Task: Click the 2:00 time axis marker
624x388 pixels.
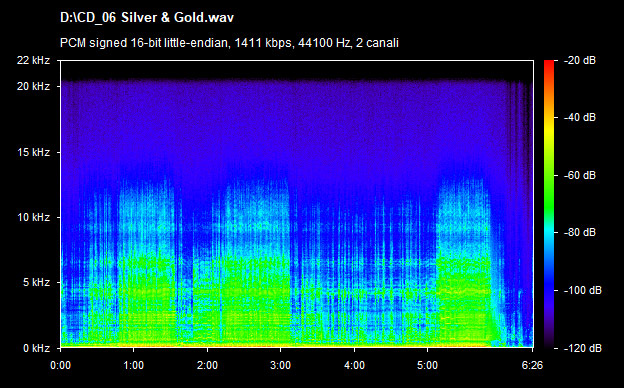Action: pyautogui.click(x=207, y=365)
